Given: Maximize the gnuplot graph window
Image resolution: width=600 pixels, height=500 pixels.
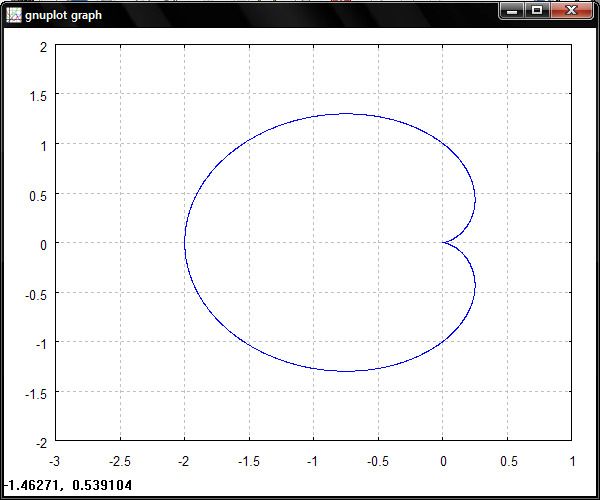Looking at the screenshot, I should tap(537, 11).
